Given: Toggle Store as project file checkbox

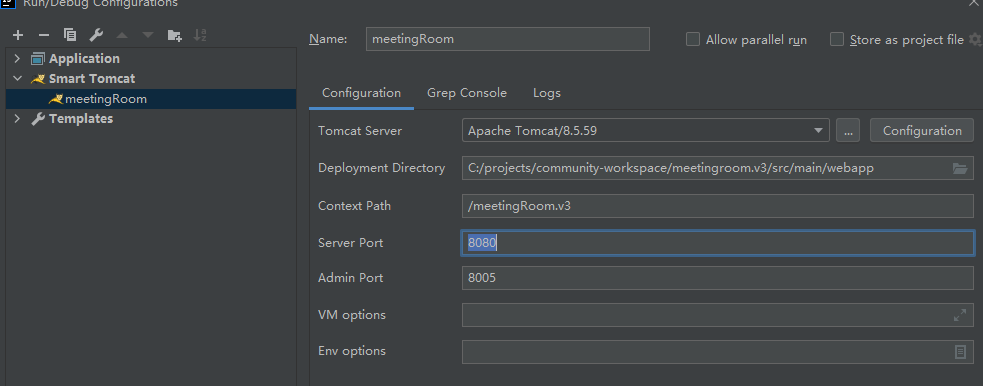Looking at the screenshot, I should tap(837, 39).
